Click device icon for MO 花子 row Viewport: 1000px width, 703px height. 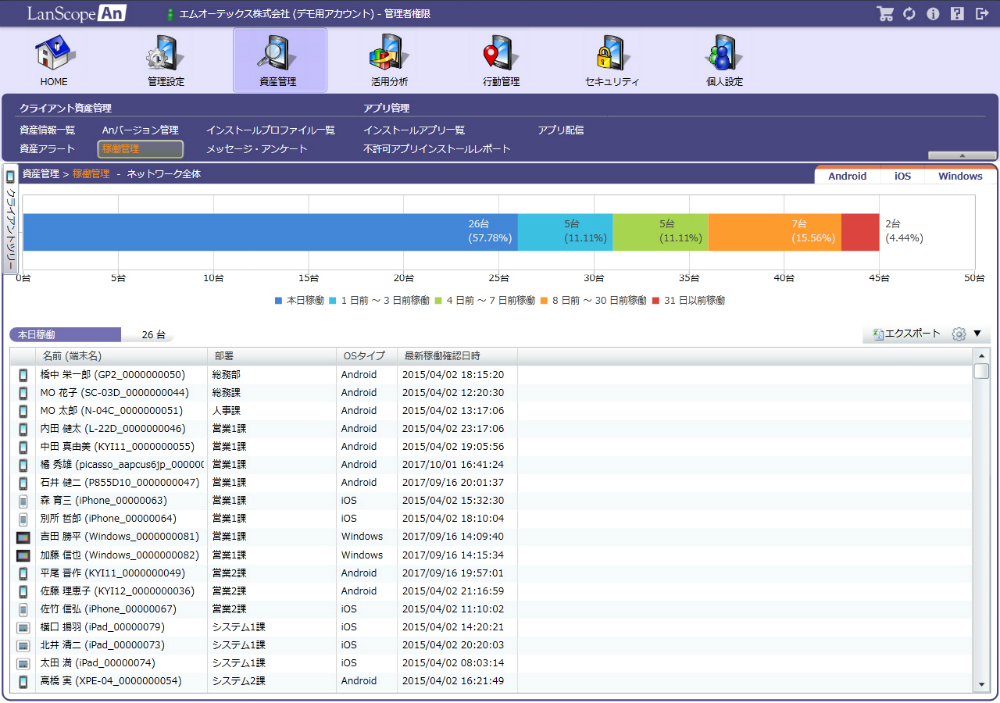click(x=23, y=393)
